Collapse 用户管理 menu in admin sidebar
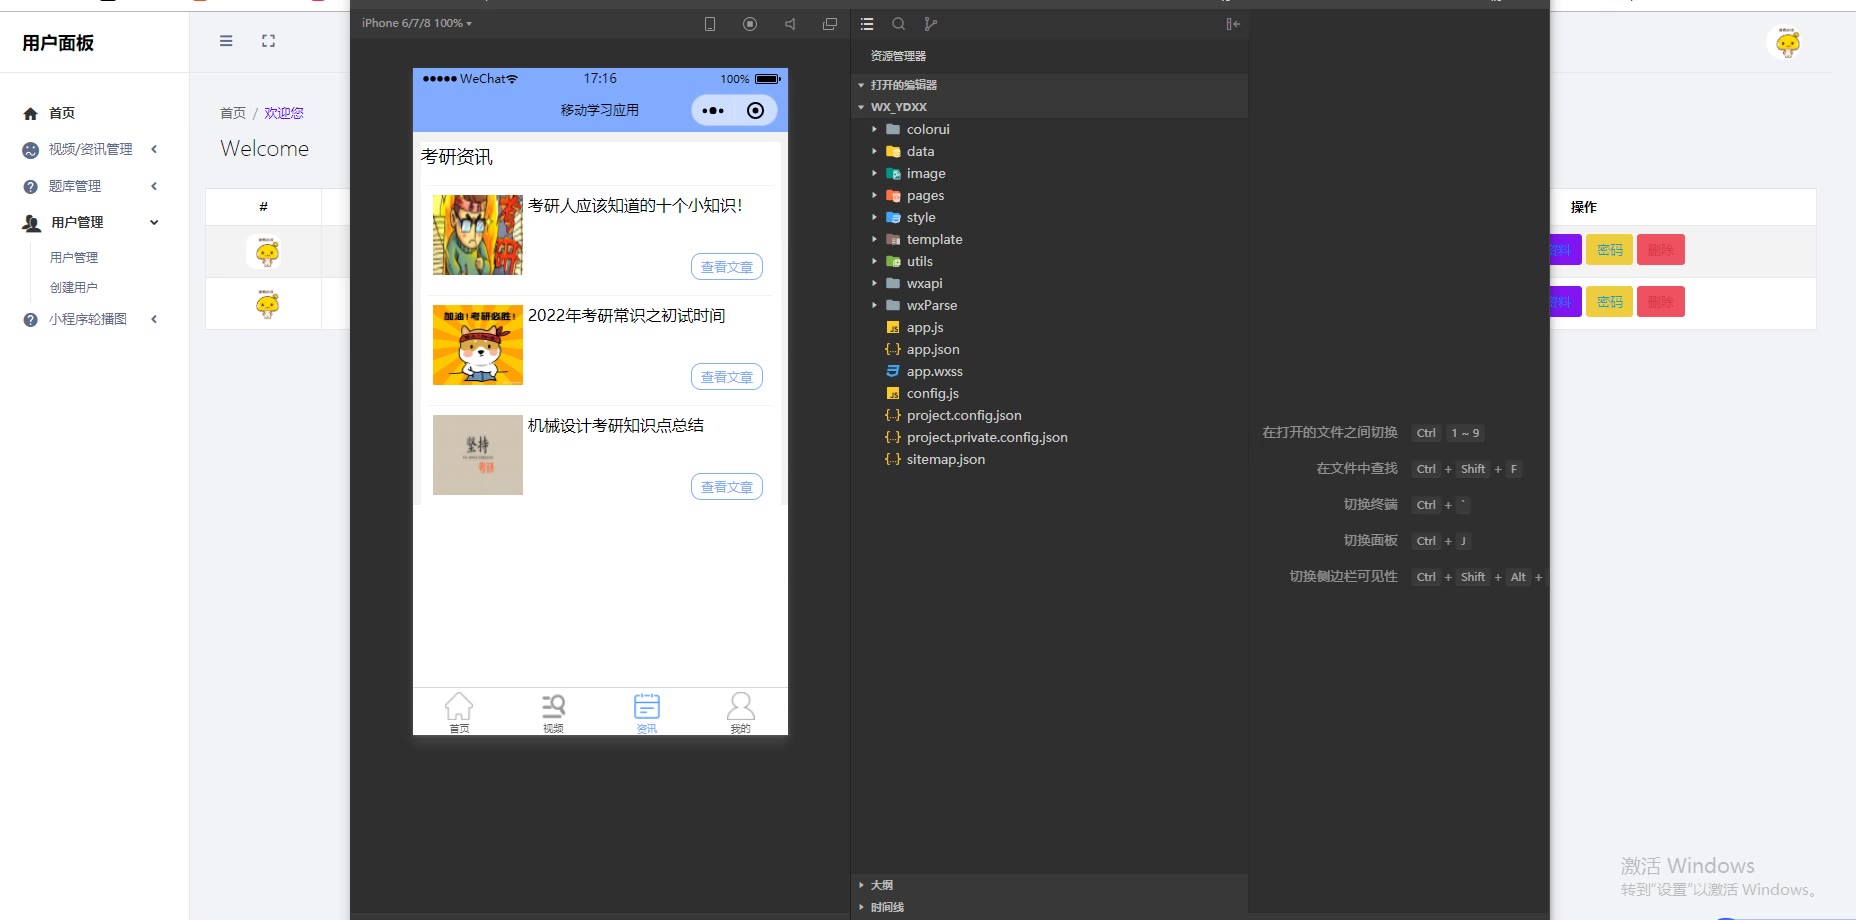 (x=90, y=222)
